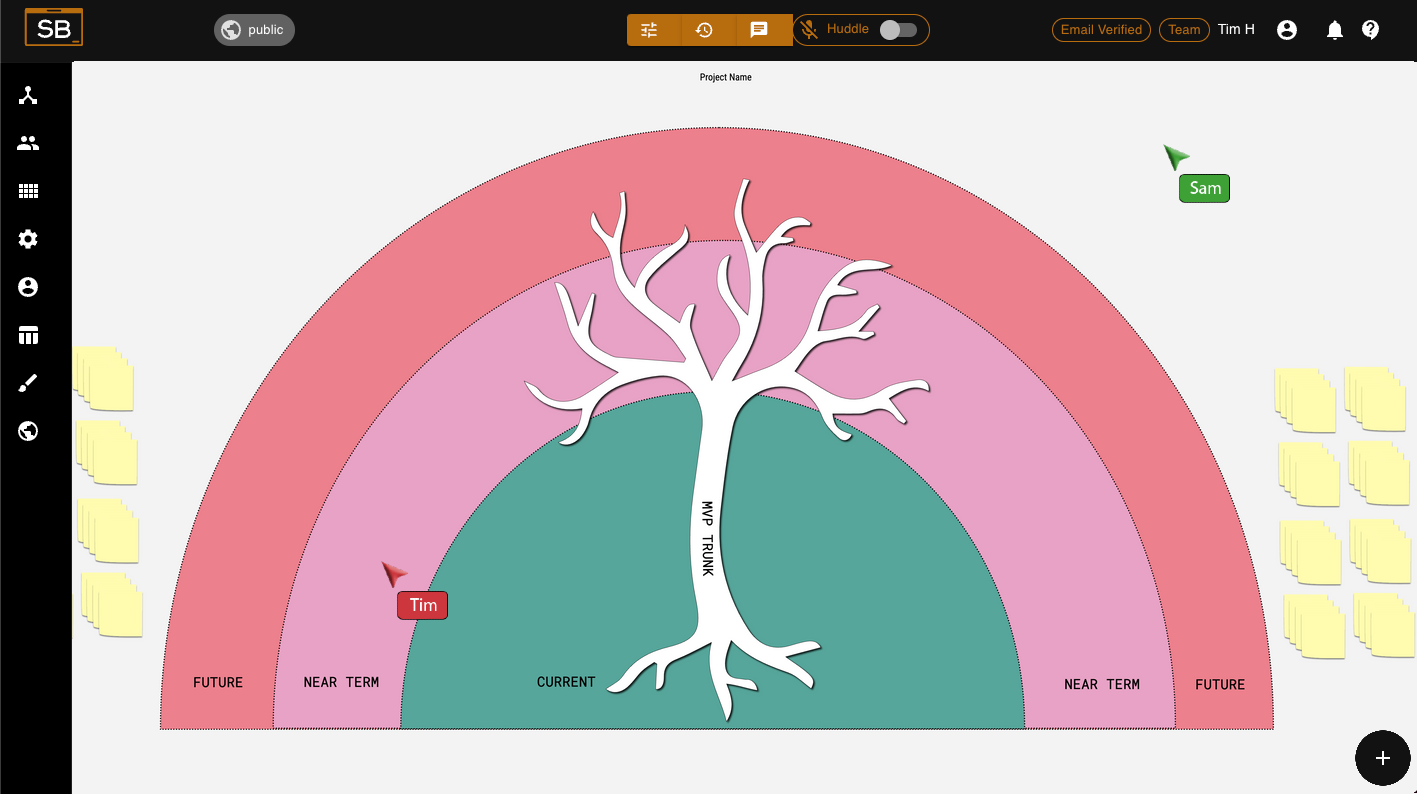The height and width of the screenshot is (794, 1417).
Task: Click the globe icon at sidebar bottom
Action: [x=27, y=431]
